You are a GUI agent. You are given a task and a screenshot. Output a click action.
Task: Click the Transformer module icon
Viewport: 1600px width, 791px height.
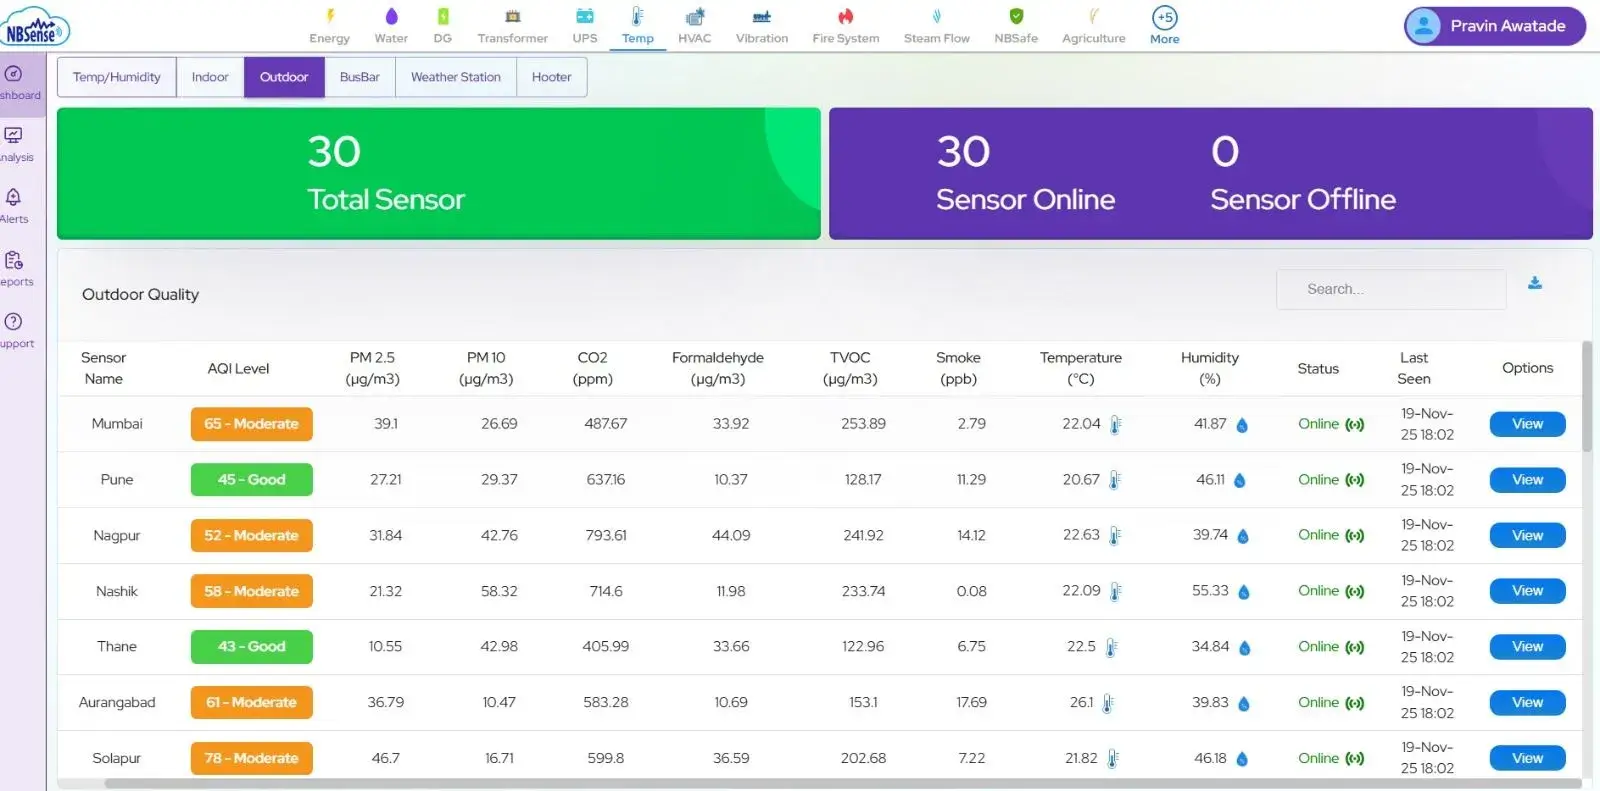coord(512,17)
